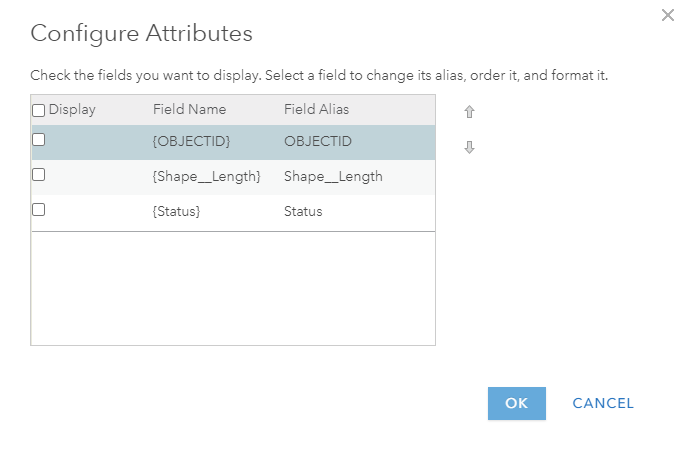Close the Configure Attributes dialog
This screenshot has height=457, width=682.
tap(668, 15)
